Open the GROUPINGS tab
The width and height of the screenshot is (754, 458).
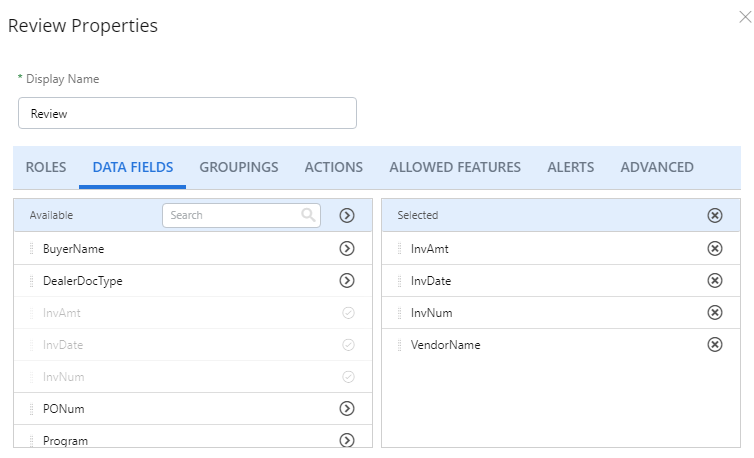pyautogui.click(x=239, y=167)
